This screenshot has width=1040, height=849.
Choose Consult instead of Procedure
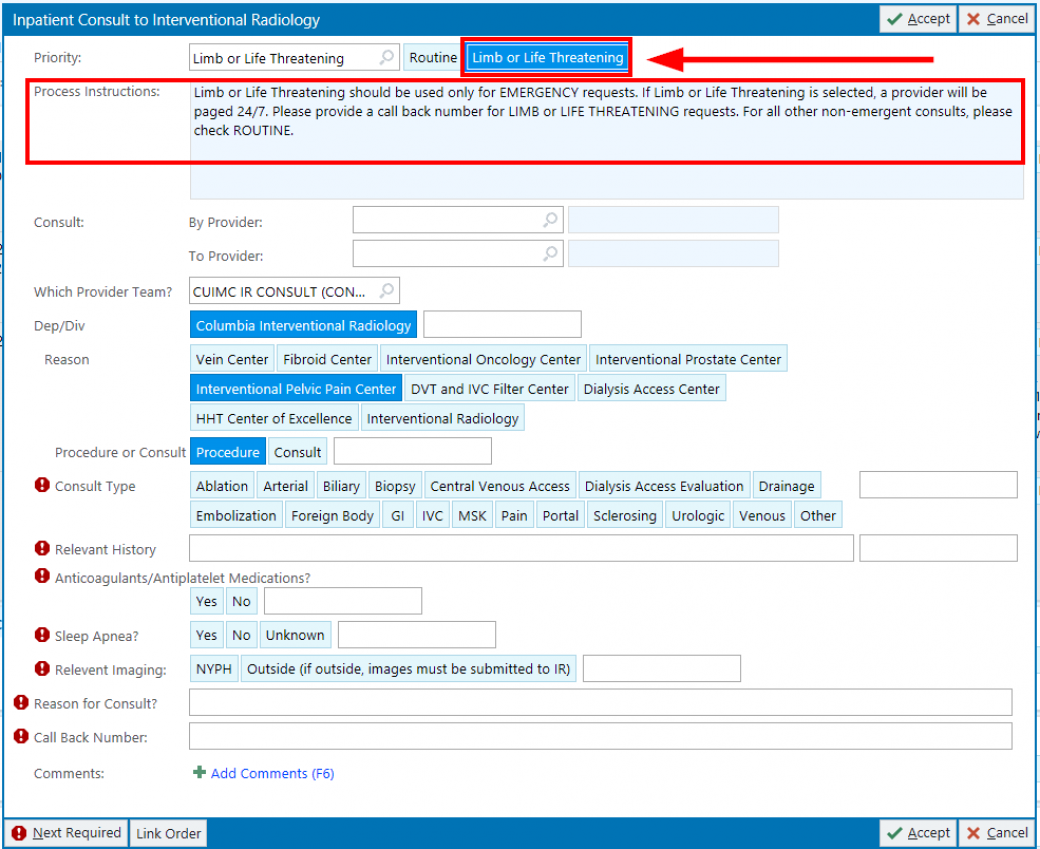297,452
